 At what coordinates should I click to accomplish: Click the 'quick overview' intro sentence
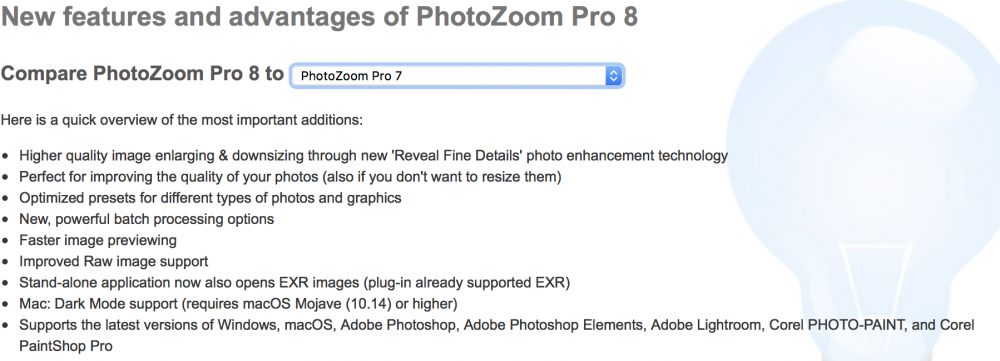pyautogui.click(x=182, y=120)
